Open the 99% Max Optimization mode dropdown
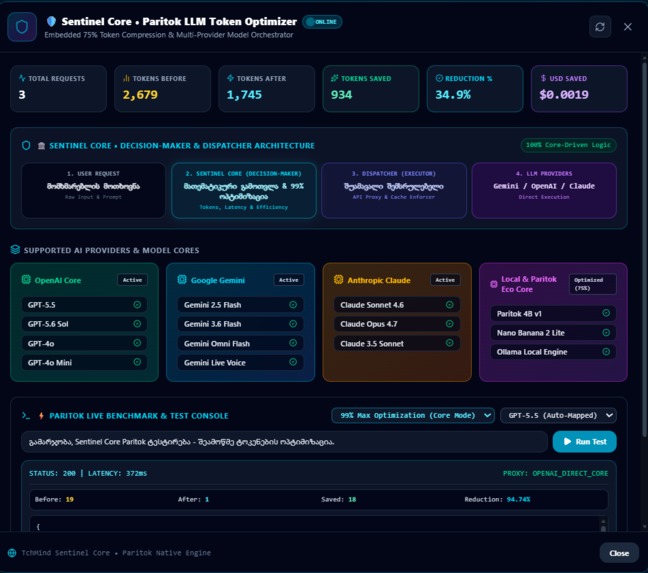The width and height of the screenshot is (648, 573). pos(413,415)
